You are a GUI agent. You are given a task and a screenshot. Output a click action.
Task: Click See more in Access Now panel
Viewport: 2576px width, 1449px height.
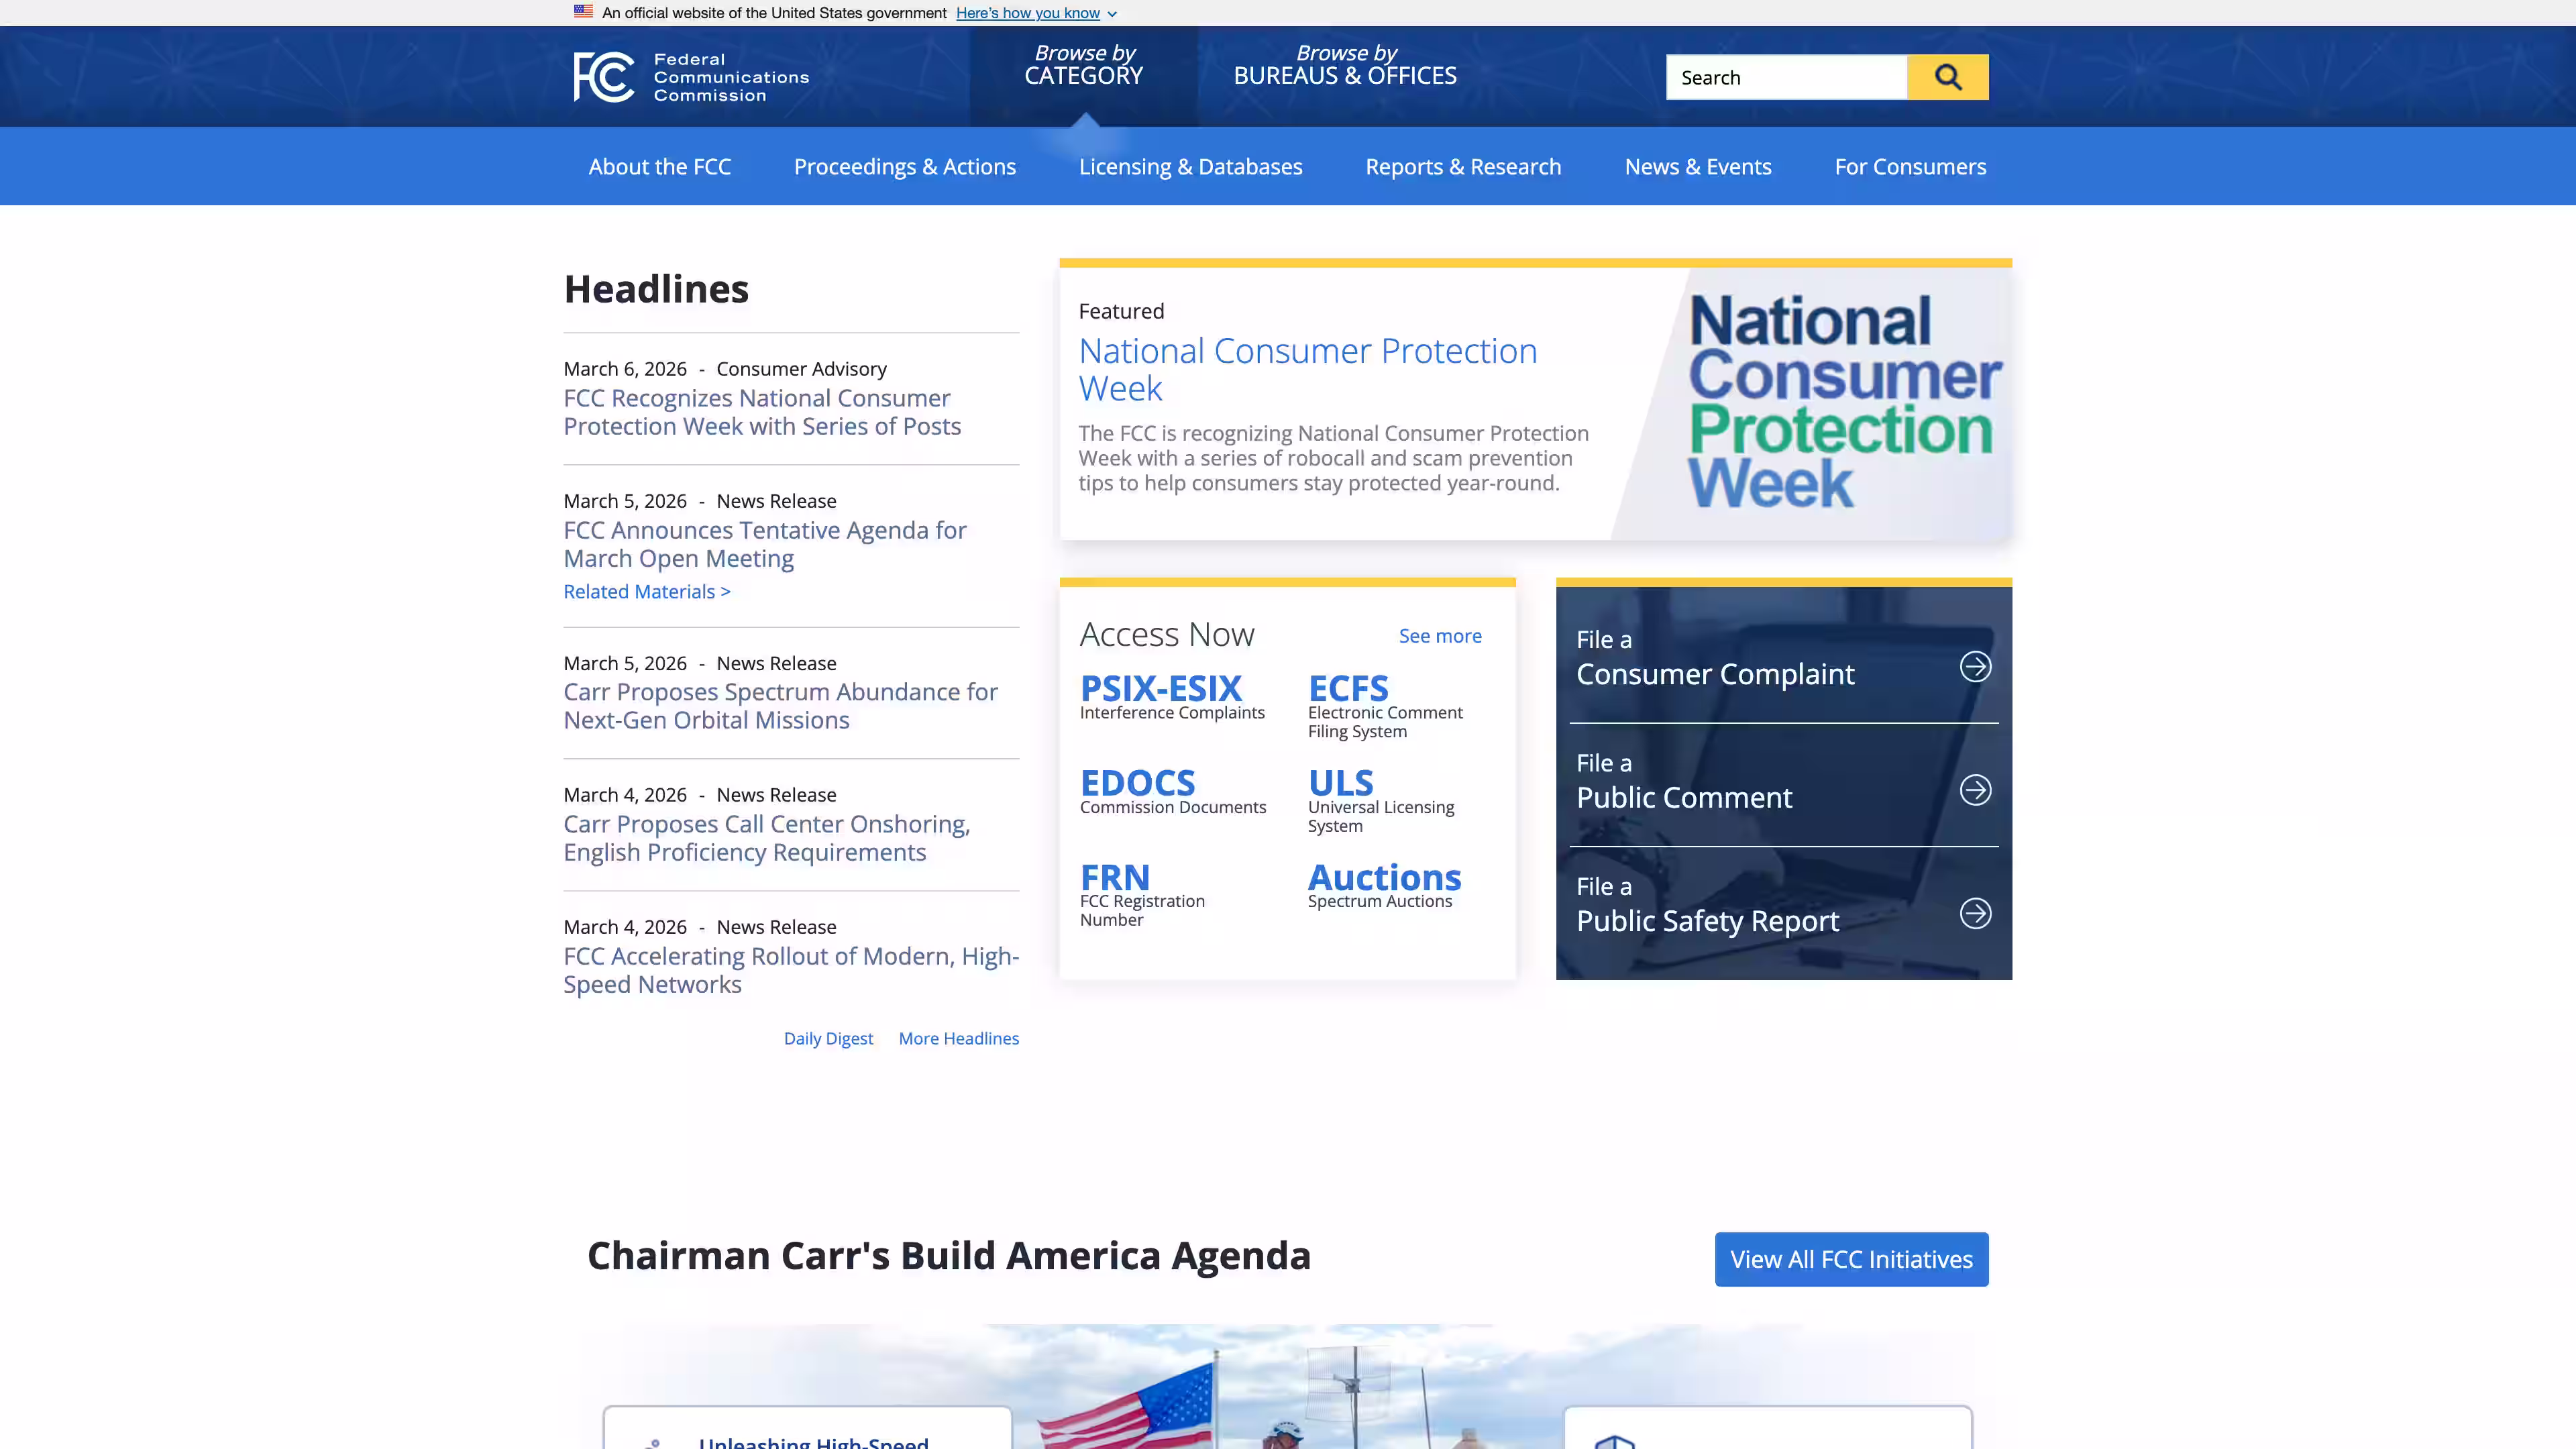click(x=1440, y=636)
